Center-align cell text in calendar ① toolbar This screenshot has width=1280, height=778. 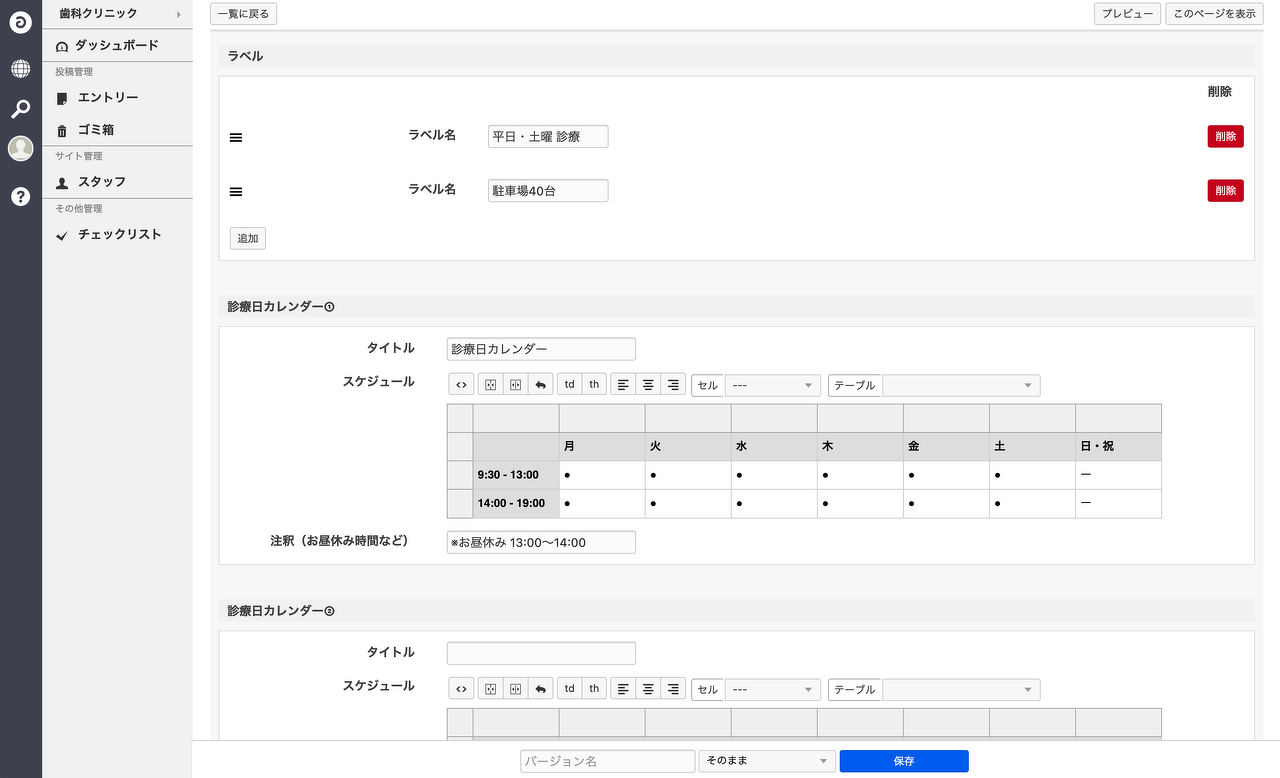tap(648, 385)
